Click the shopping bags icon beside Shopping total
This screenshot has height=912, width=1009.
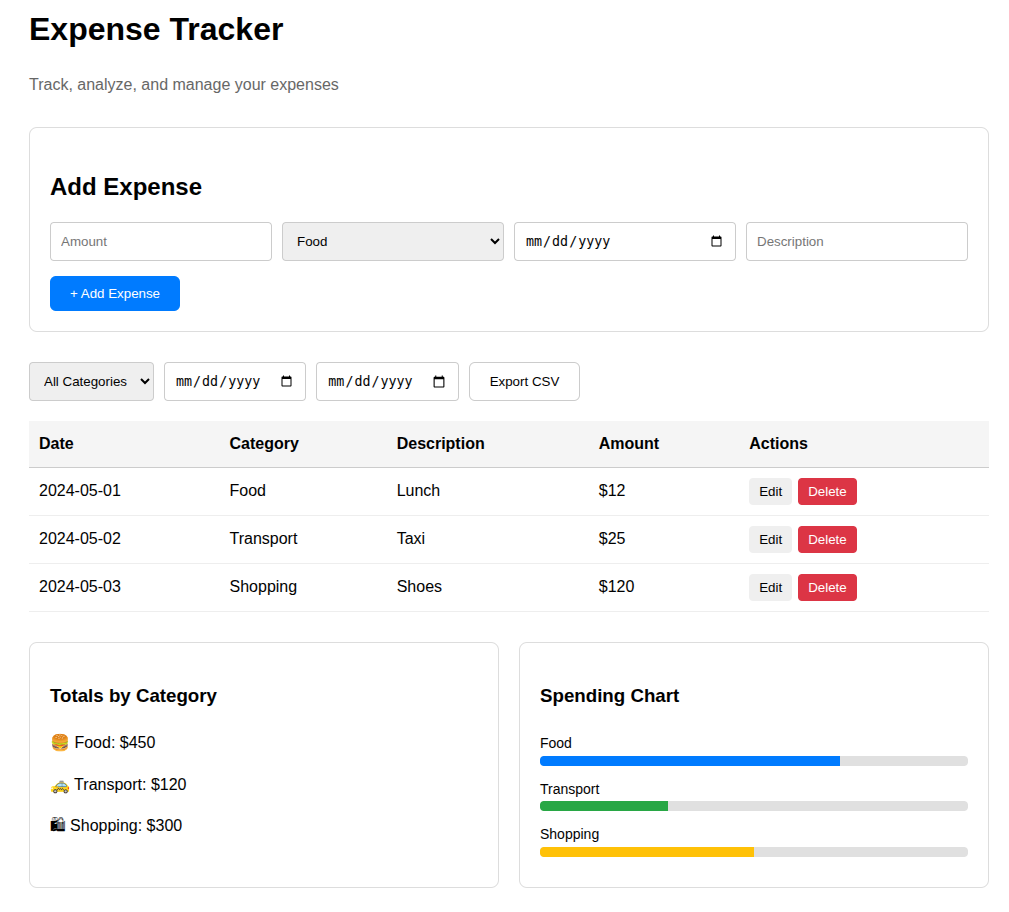click(59, 824)
